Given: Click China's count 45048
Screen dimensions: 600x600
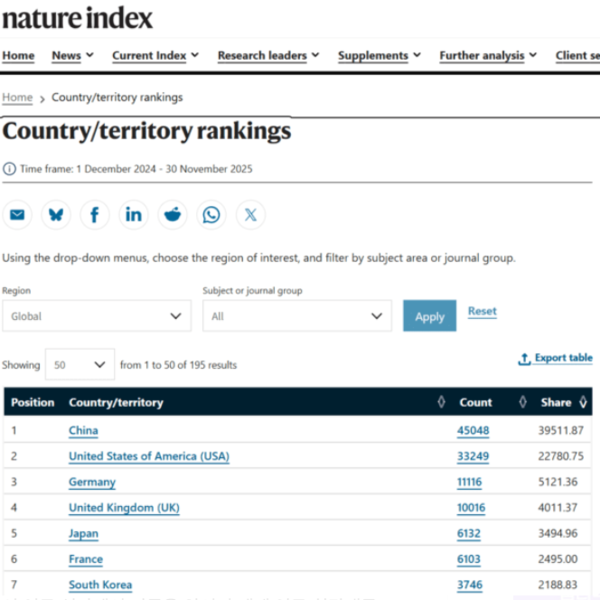Looking at the screenshot, I should pos(473,430).
